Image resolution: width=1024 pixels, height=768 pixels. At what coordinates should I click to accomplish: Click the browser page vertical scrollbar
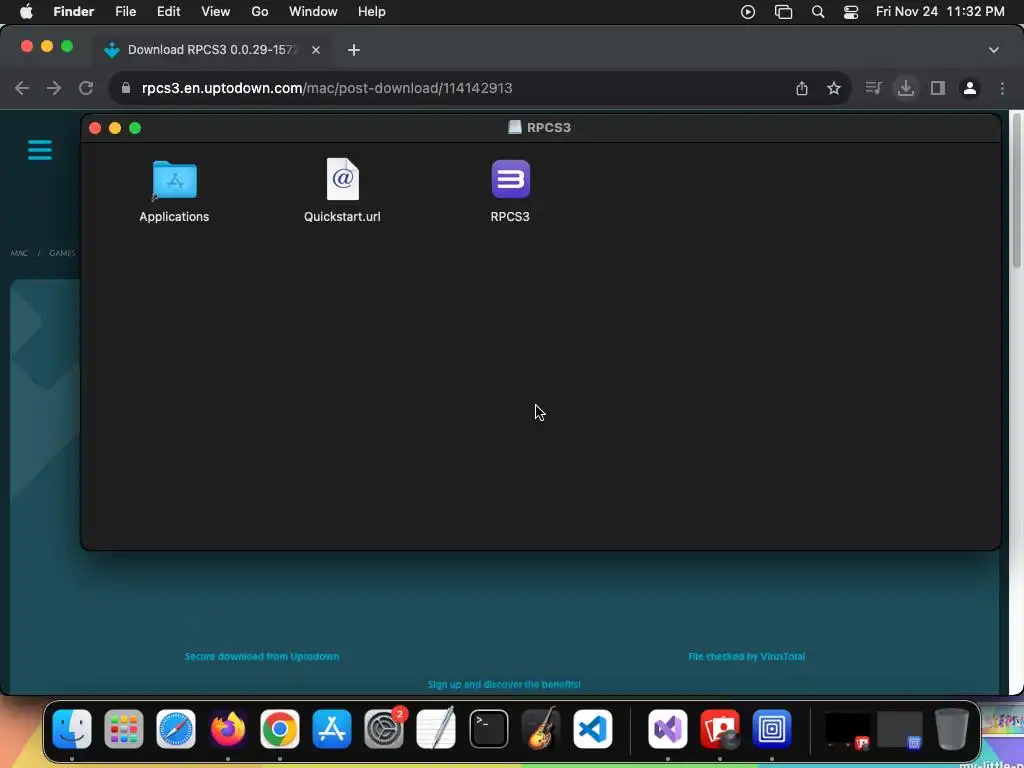[x=1017, y=189]
